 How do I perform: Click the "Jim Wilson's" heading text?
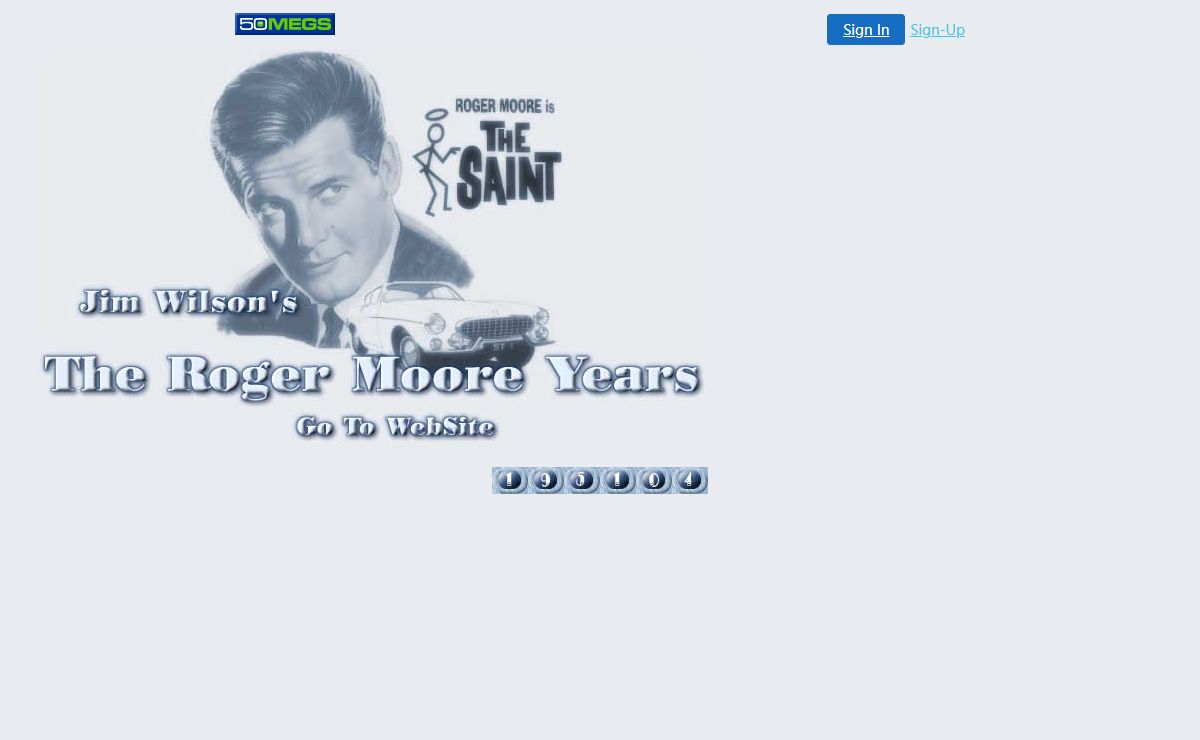188,301
